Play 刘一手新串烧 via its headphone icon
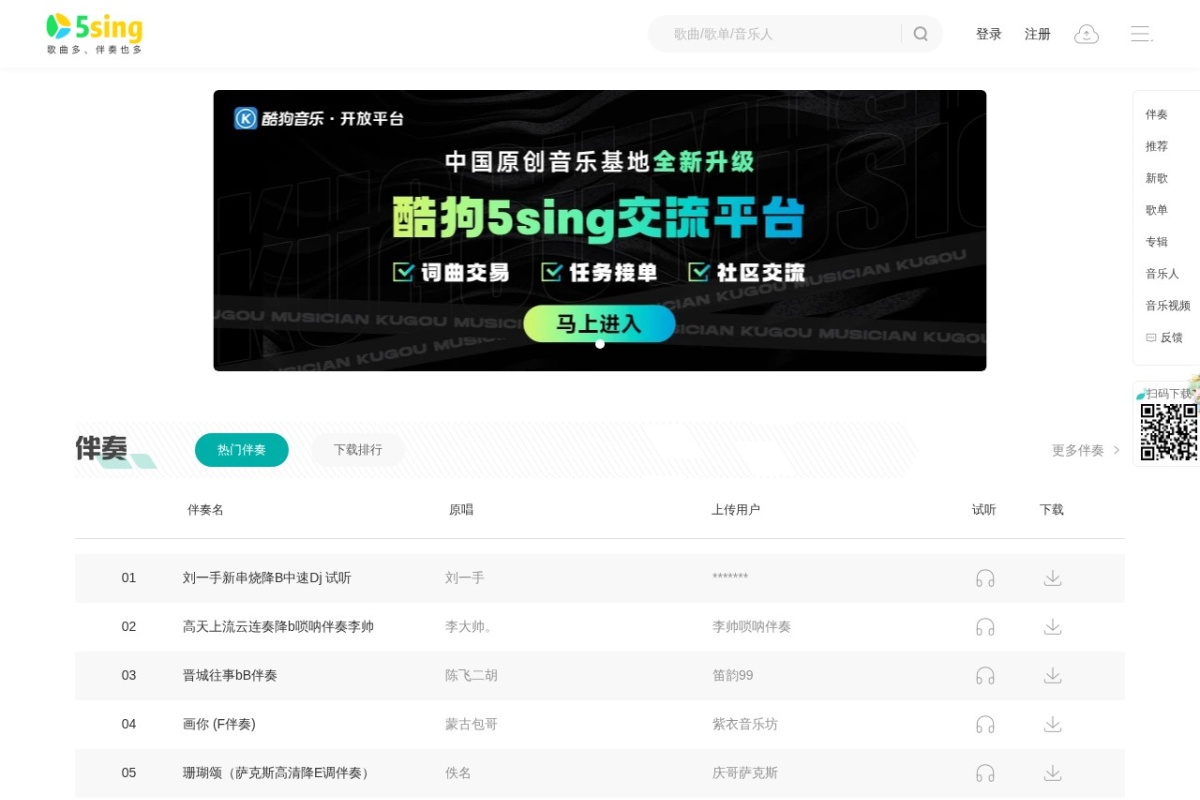The width and height of the screenshot is (1200, 800). click(x=985, y=578)
